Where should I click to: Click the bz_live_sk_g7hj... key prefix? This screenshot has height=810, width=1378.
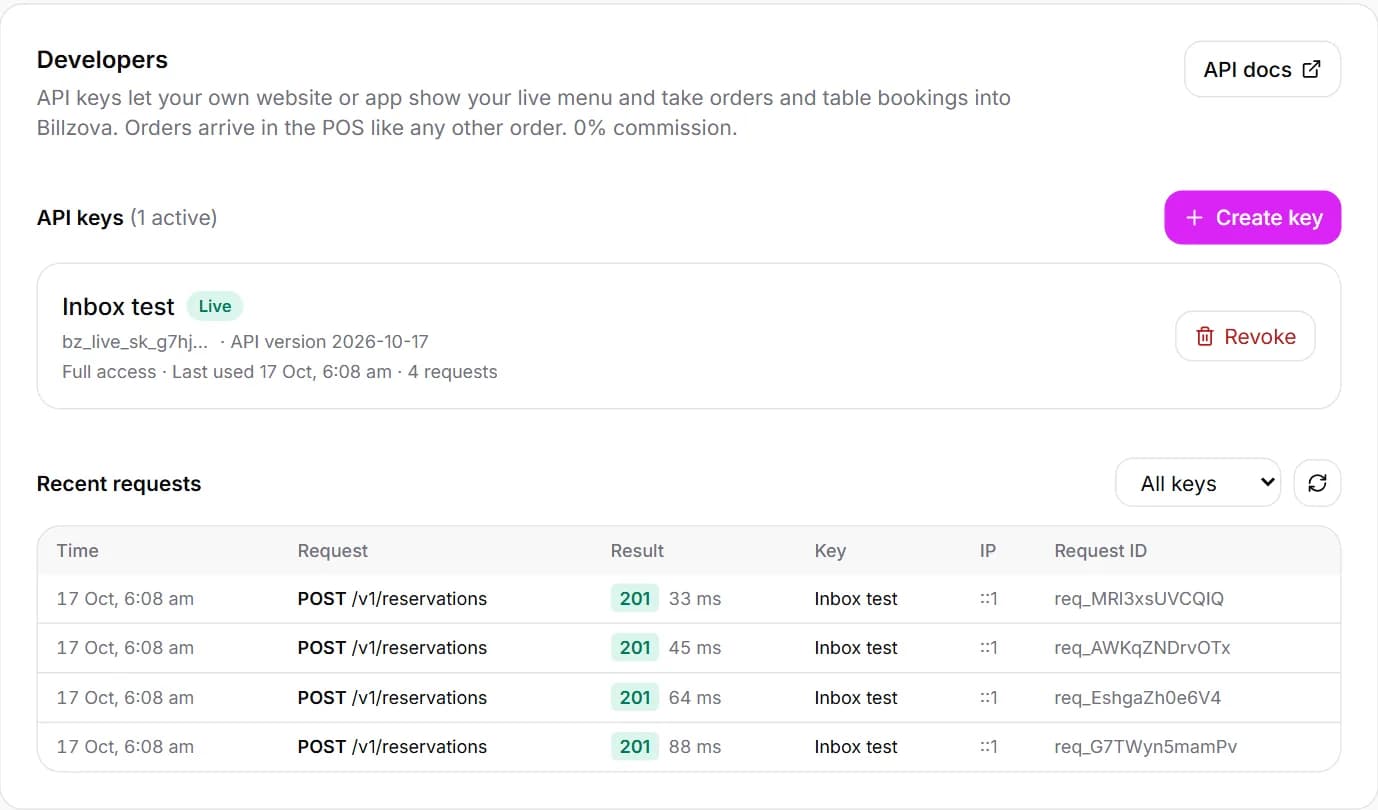(x=135, y=342)
